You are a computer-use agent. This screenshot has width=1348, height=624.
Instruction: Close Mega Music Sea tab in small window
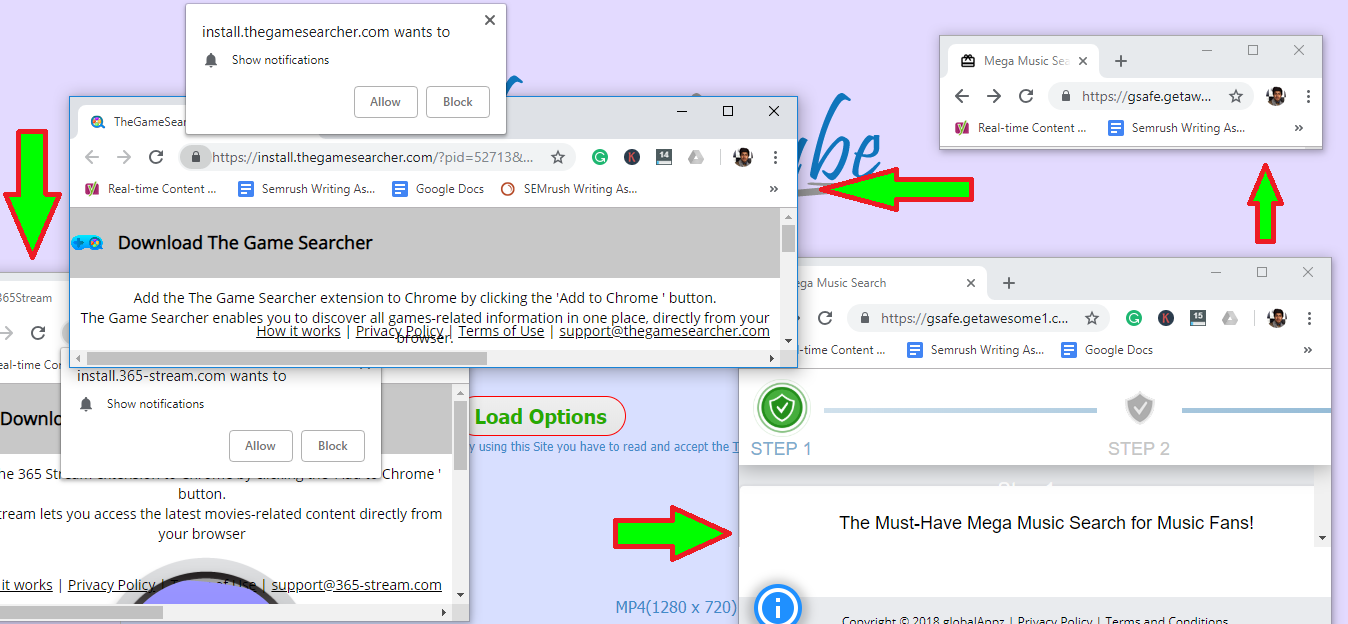point(1085,61)
